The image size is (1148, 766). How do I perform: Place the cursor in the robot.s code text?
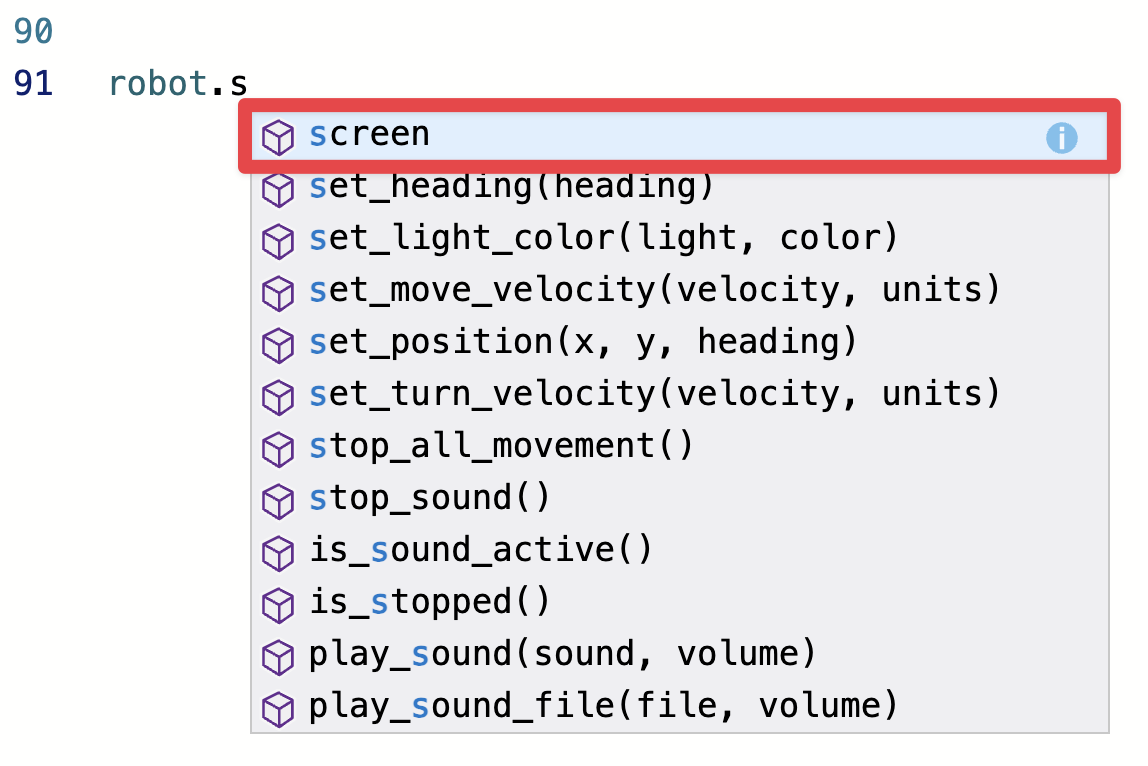(178, 84)
